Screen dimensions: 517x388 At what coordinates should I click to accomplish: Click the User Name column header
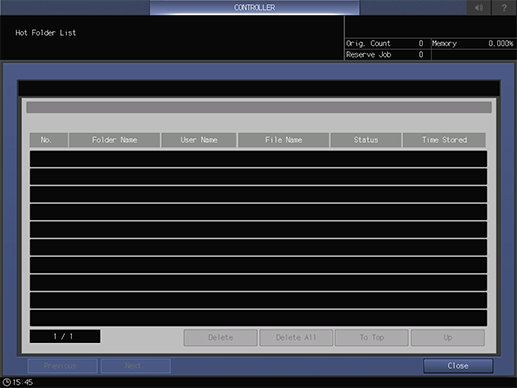click(x=199, y=140)
